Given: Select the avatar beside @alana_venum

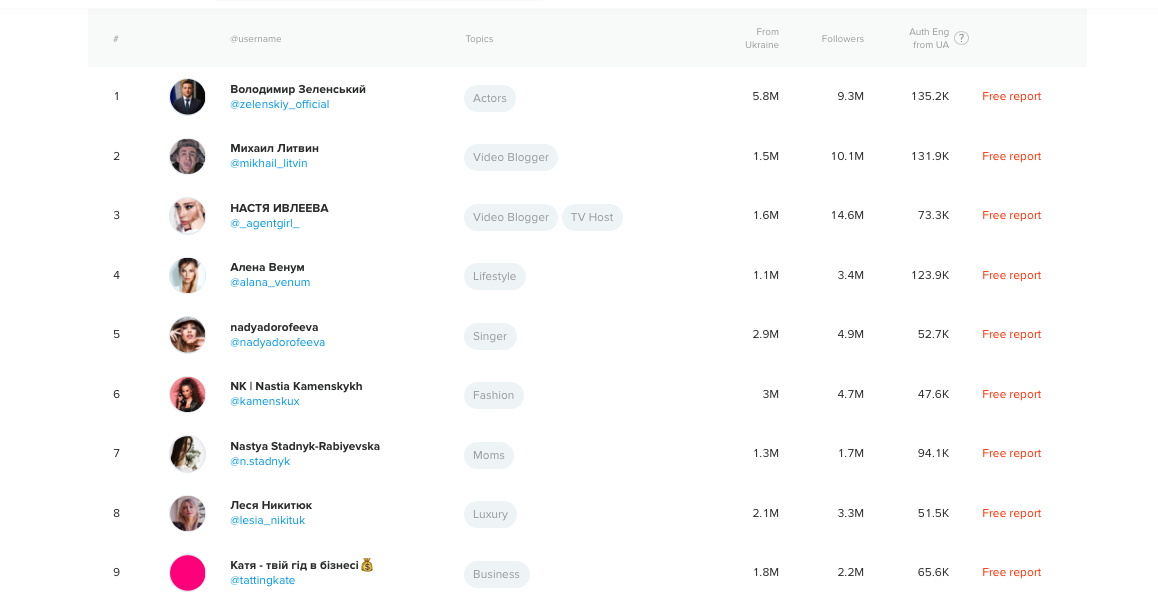Looking at the screenshot, I should tap(187, 275).
